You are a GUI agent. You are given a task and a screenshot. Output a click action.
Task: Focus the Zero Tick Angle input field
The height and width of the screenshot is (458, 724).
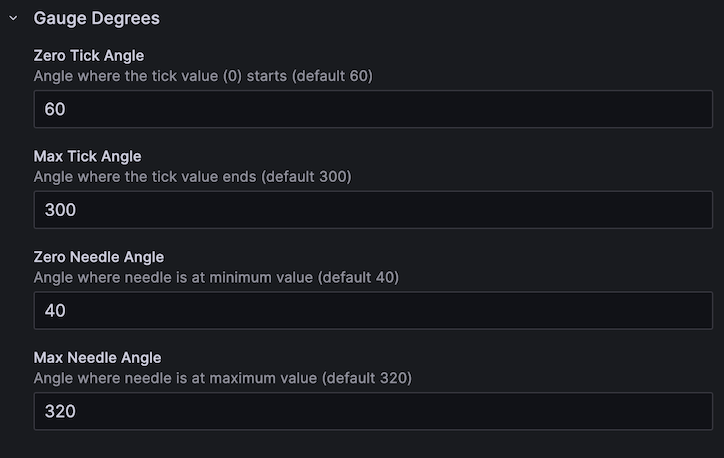tap(372, 109)
